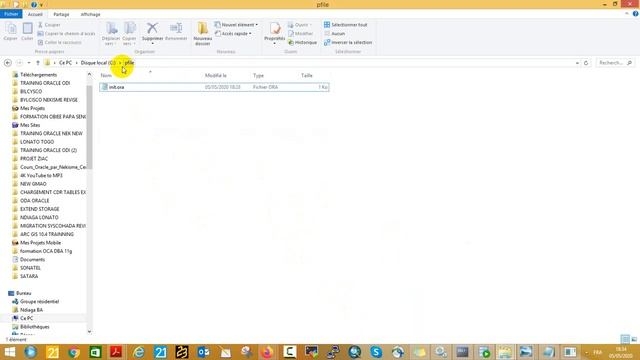The width and height of the screenshot is (640, 360).
Task: Select TRAINING ORACLE ODI folder
Action: (x=45, y=83)
